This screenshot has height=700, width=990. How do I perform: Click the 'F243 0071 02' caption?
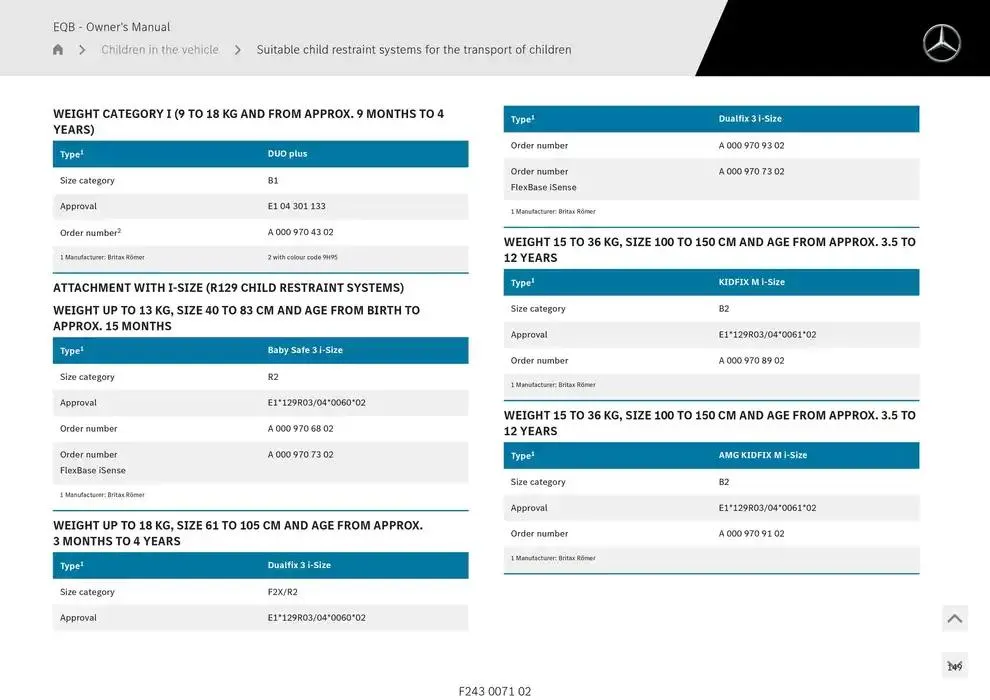pos(495,691)
